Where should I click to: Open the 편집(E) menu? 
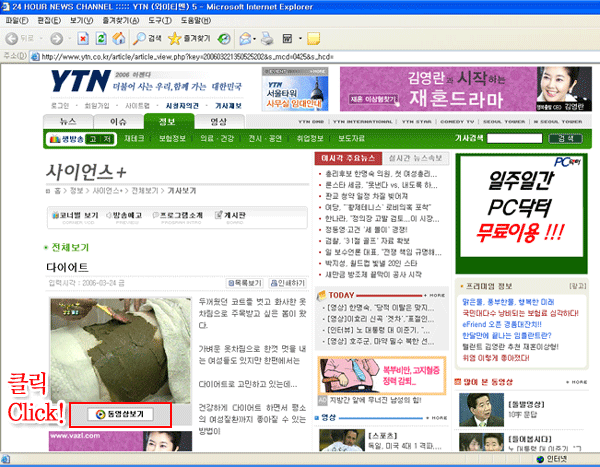(49, 20)
